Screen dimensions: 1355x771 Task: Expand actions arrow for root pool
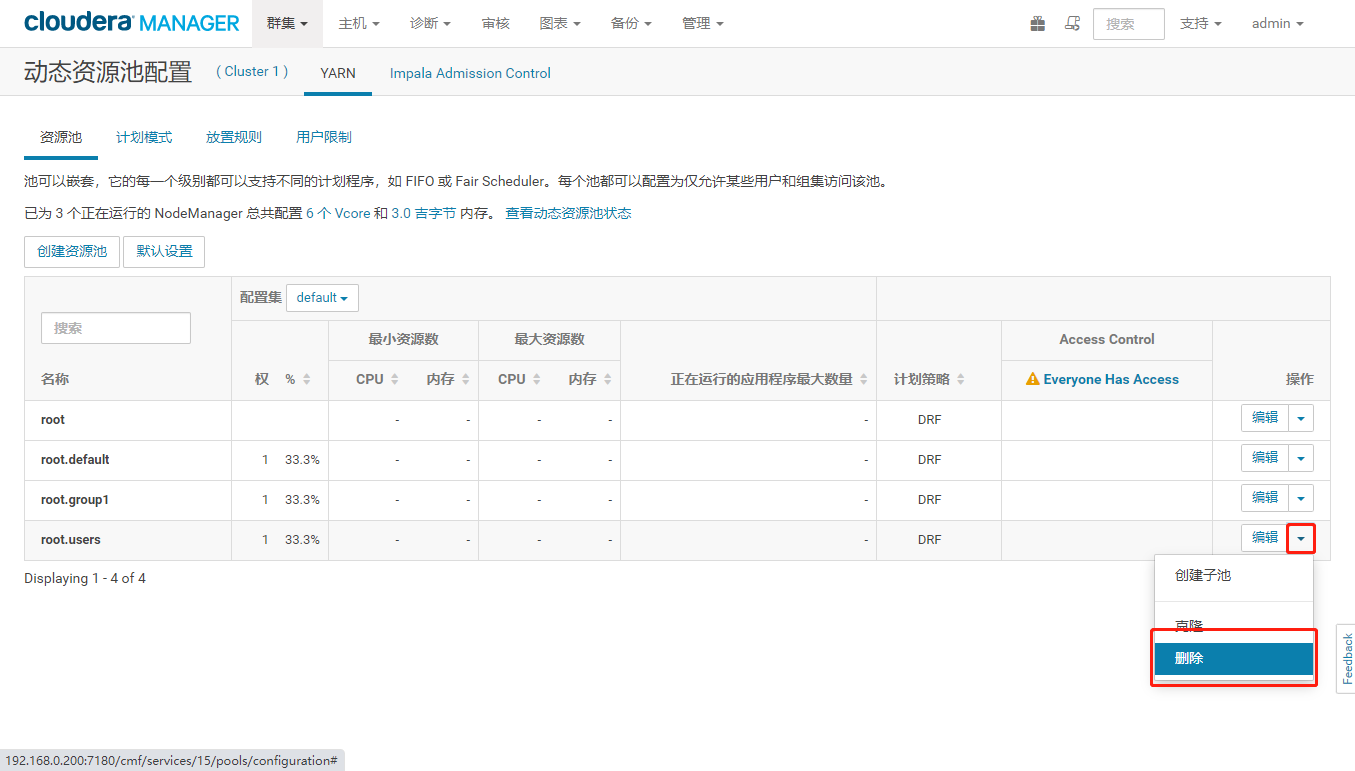coord(1301,418)
